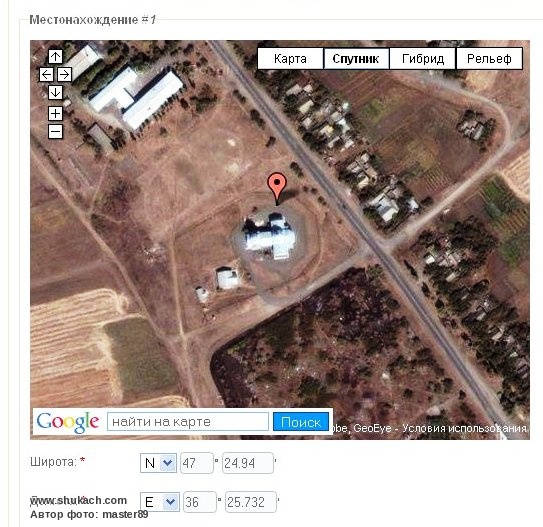Switch map to Карта view
The height and width of the screenshot is (527, 543).
click(290, 59)
